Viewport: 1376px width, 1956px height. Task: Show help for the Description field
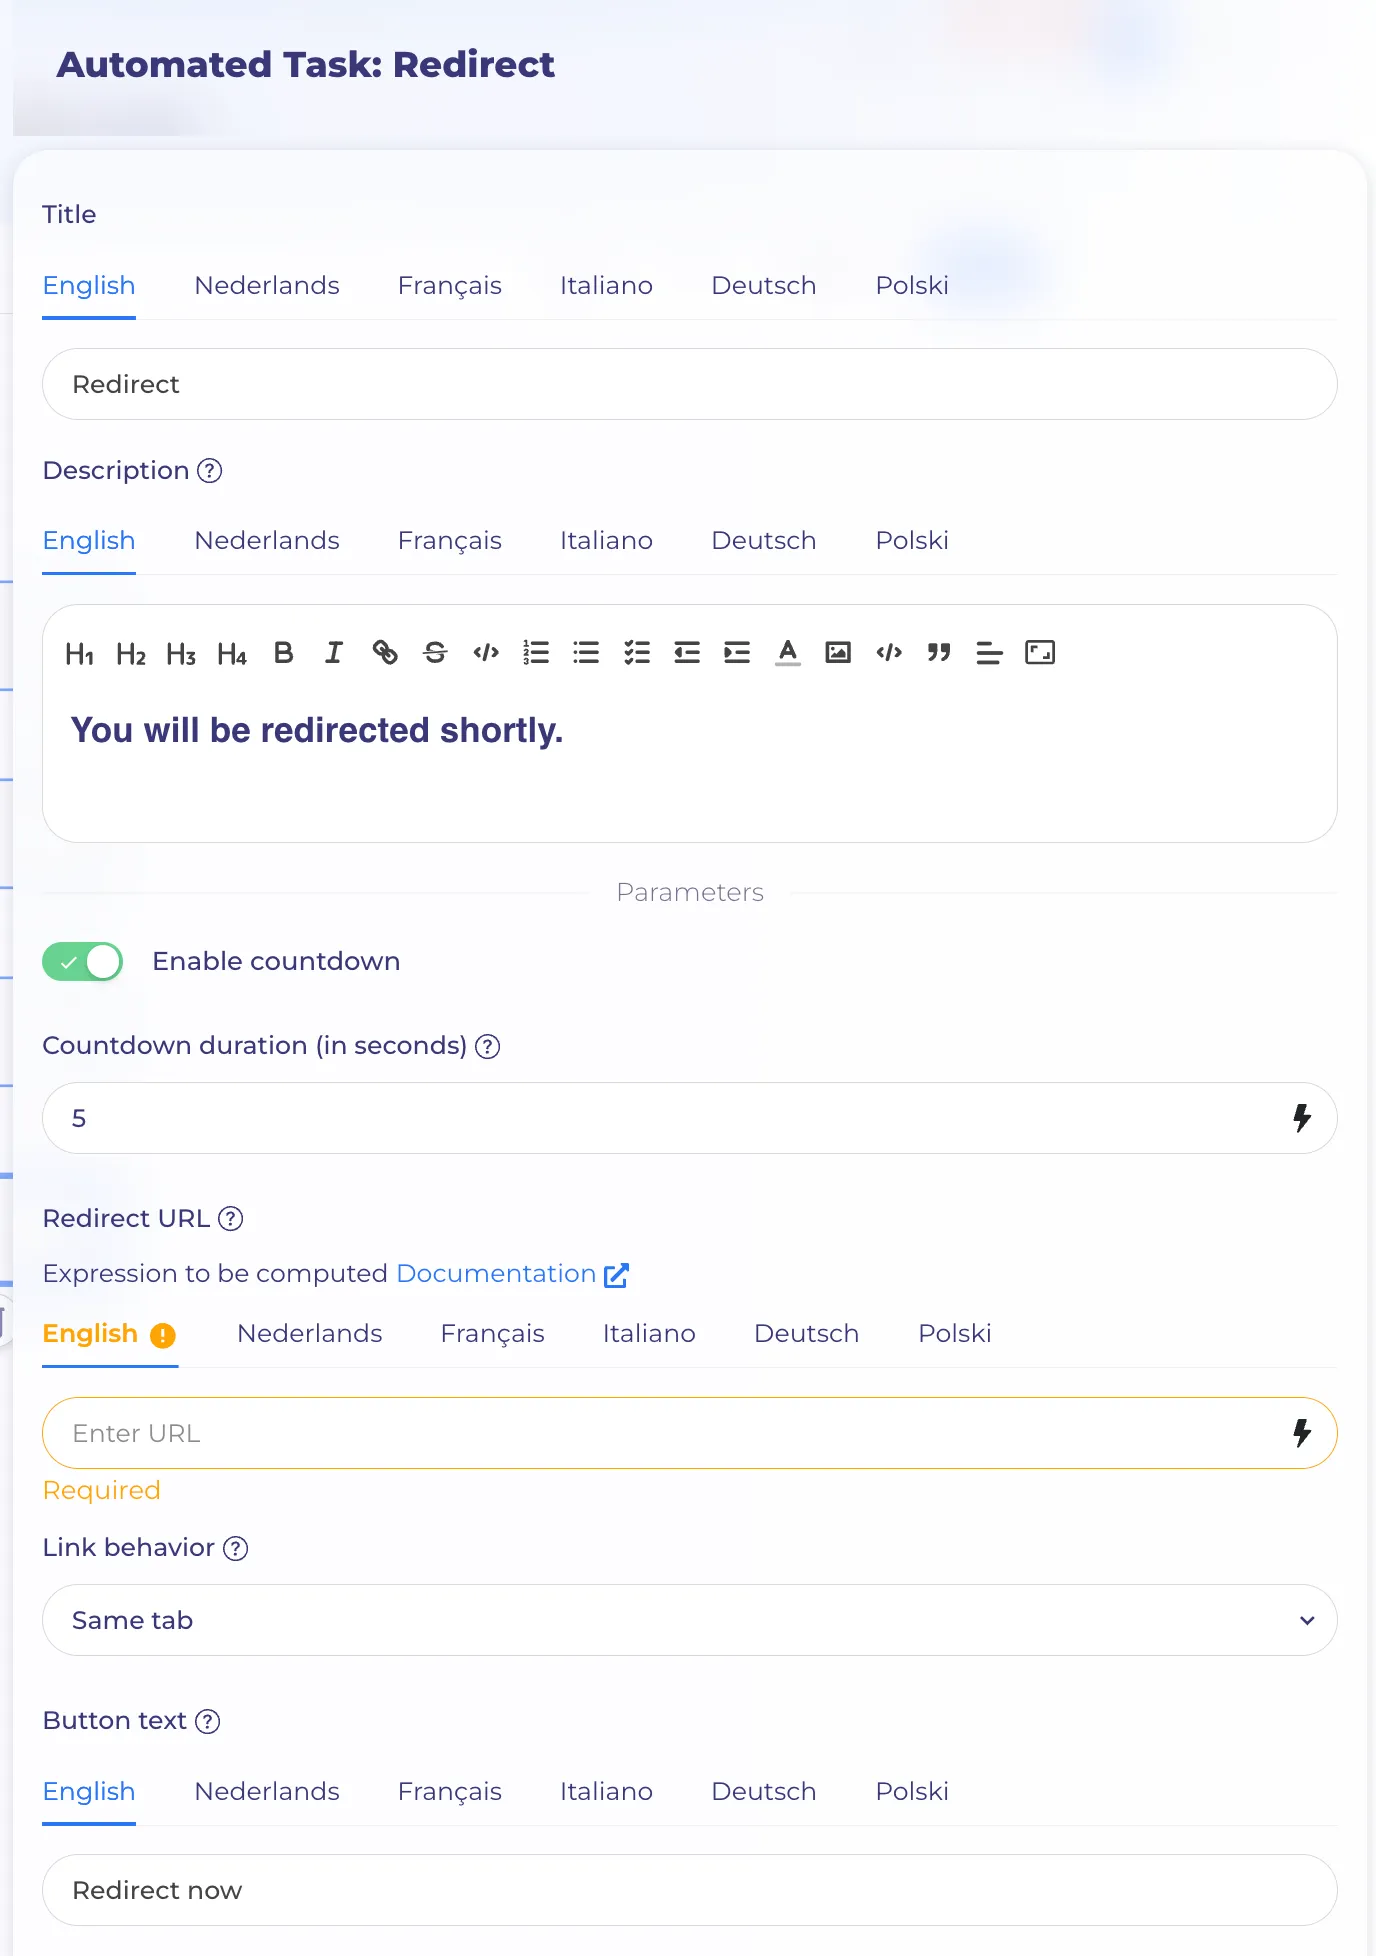pos(209,471)
